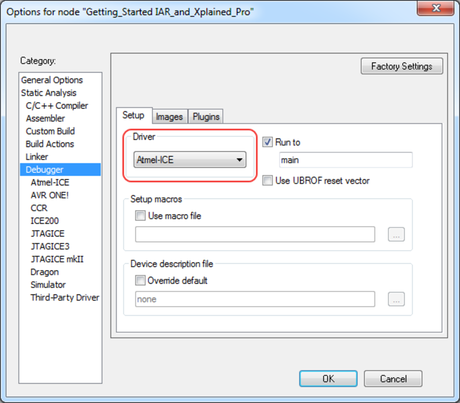
Task: Click the Factory Settings button
Action: coord(402,66)
